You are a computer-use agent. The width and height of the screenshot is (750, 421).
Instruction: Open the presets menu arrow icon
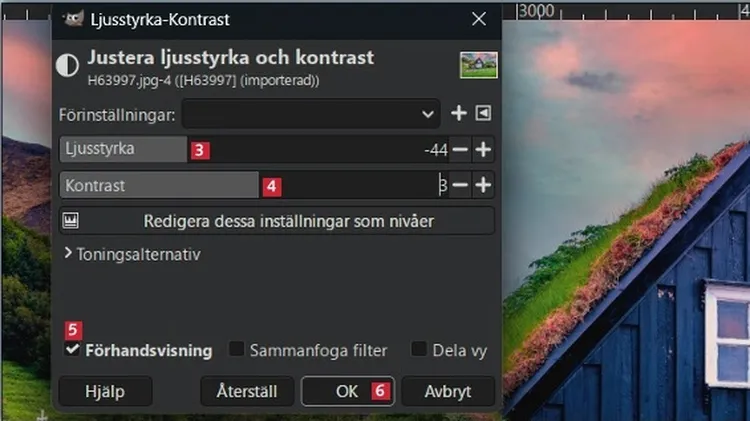tap(483, 113)
